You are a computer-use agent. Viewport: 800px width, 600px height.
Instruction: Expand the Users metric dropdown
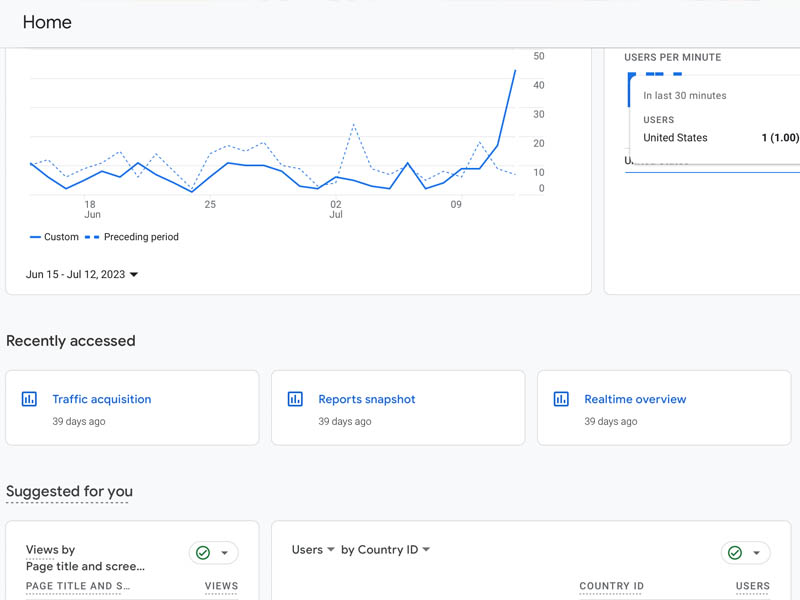pos(313,549)
